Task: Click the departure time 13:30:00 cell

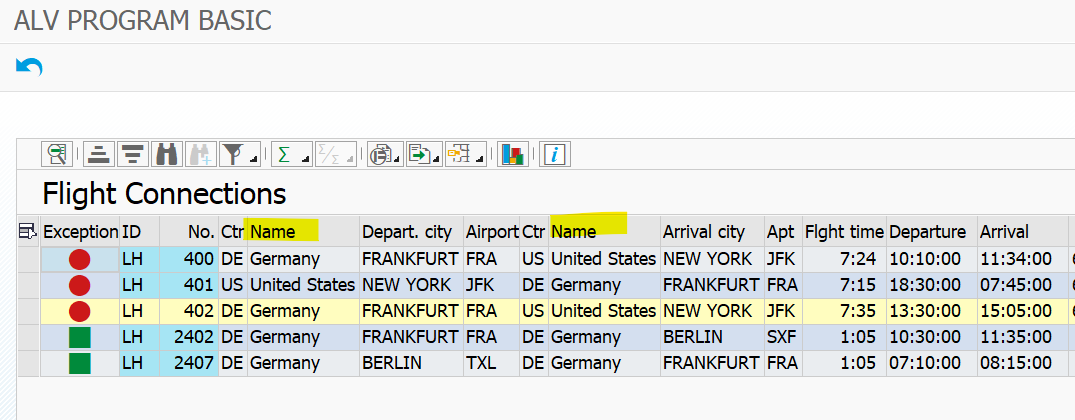Action: 932,311
